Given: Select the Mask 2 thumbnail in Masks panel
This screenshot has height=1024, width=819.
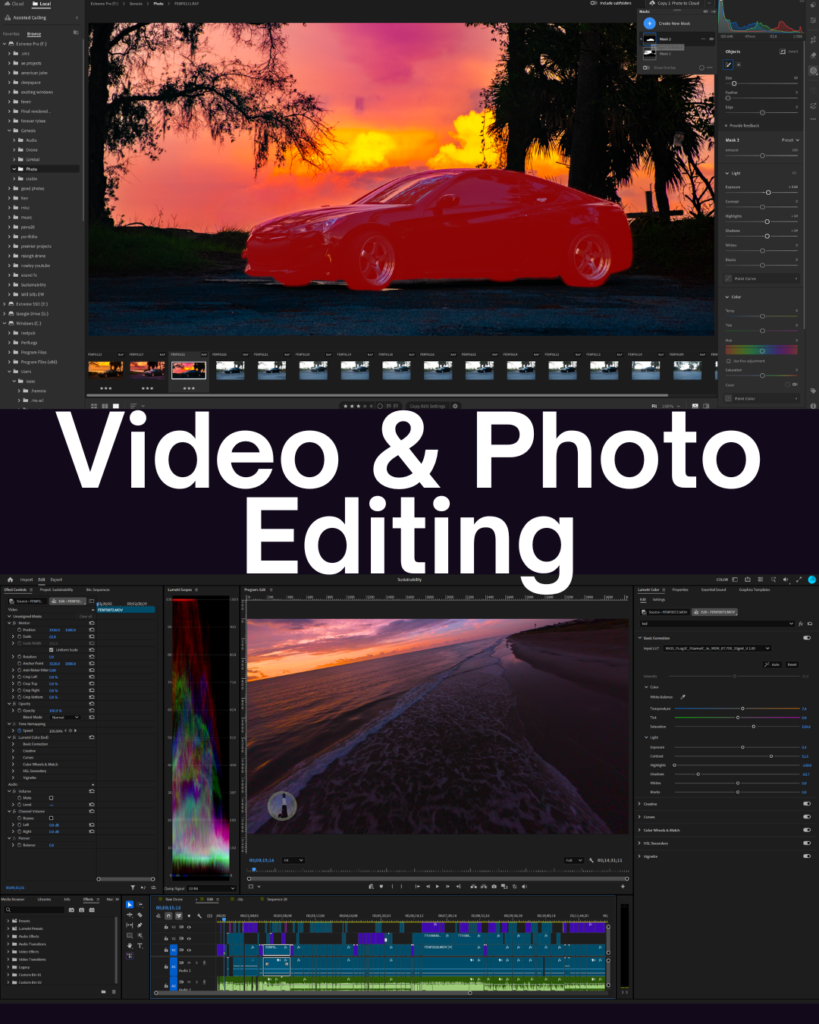Looking at the screenshot, I should pos(649,39).
